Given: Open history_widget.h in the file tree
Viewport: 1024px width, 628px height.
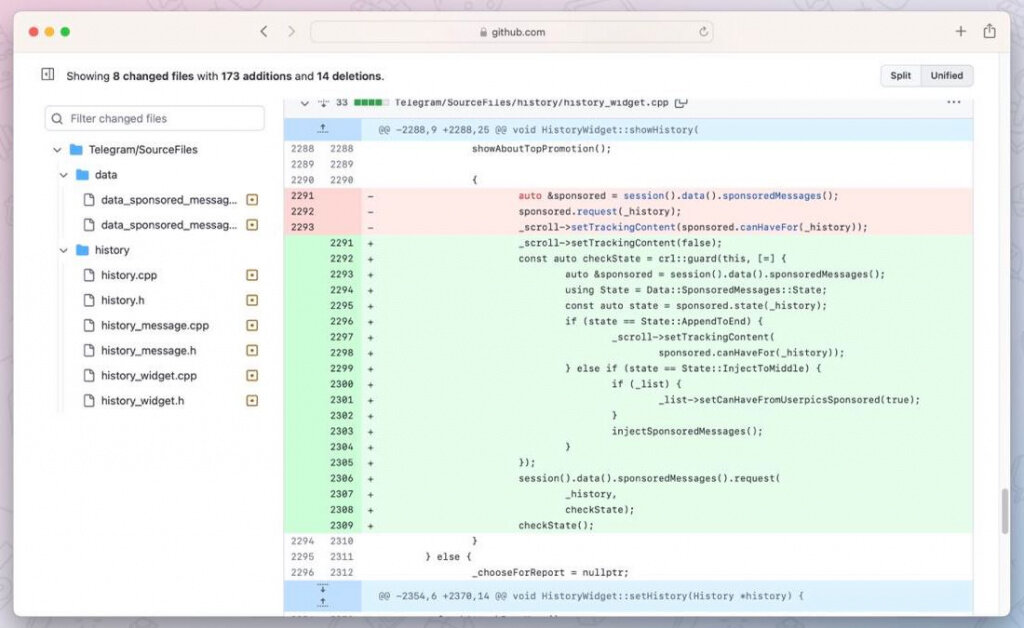Looking at the screenshot, I should pyautogui.click(x=142, y=401).
